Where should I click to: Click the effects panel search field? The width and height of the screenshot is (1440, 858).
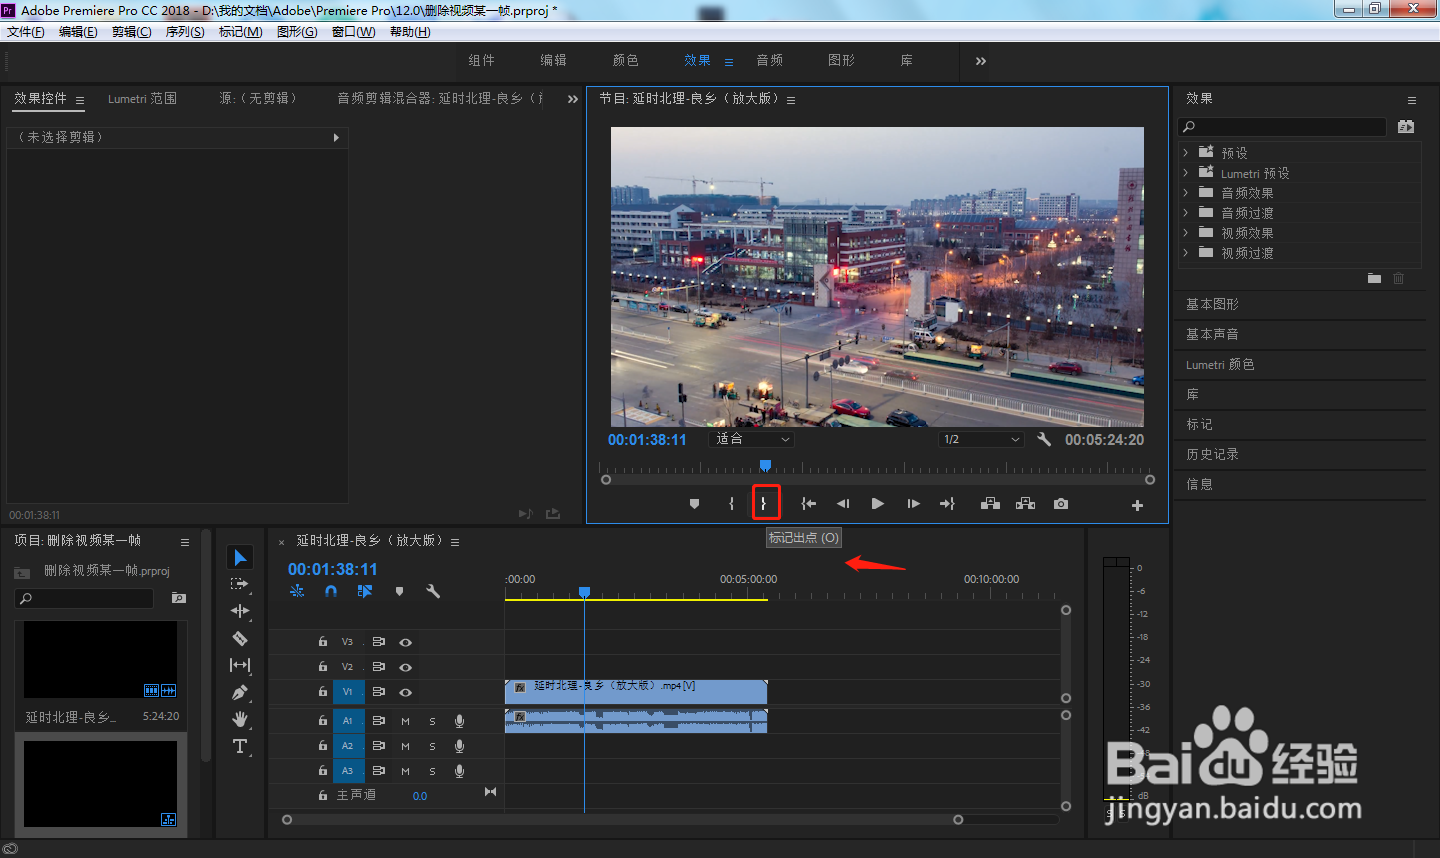[1283, 127]
